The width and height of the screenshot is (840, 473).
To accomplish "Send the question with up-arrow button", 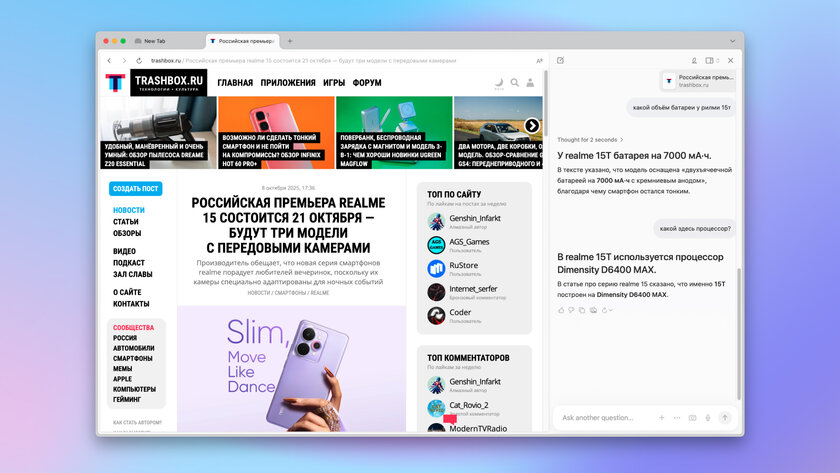I will click(725, 417).
